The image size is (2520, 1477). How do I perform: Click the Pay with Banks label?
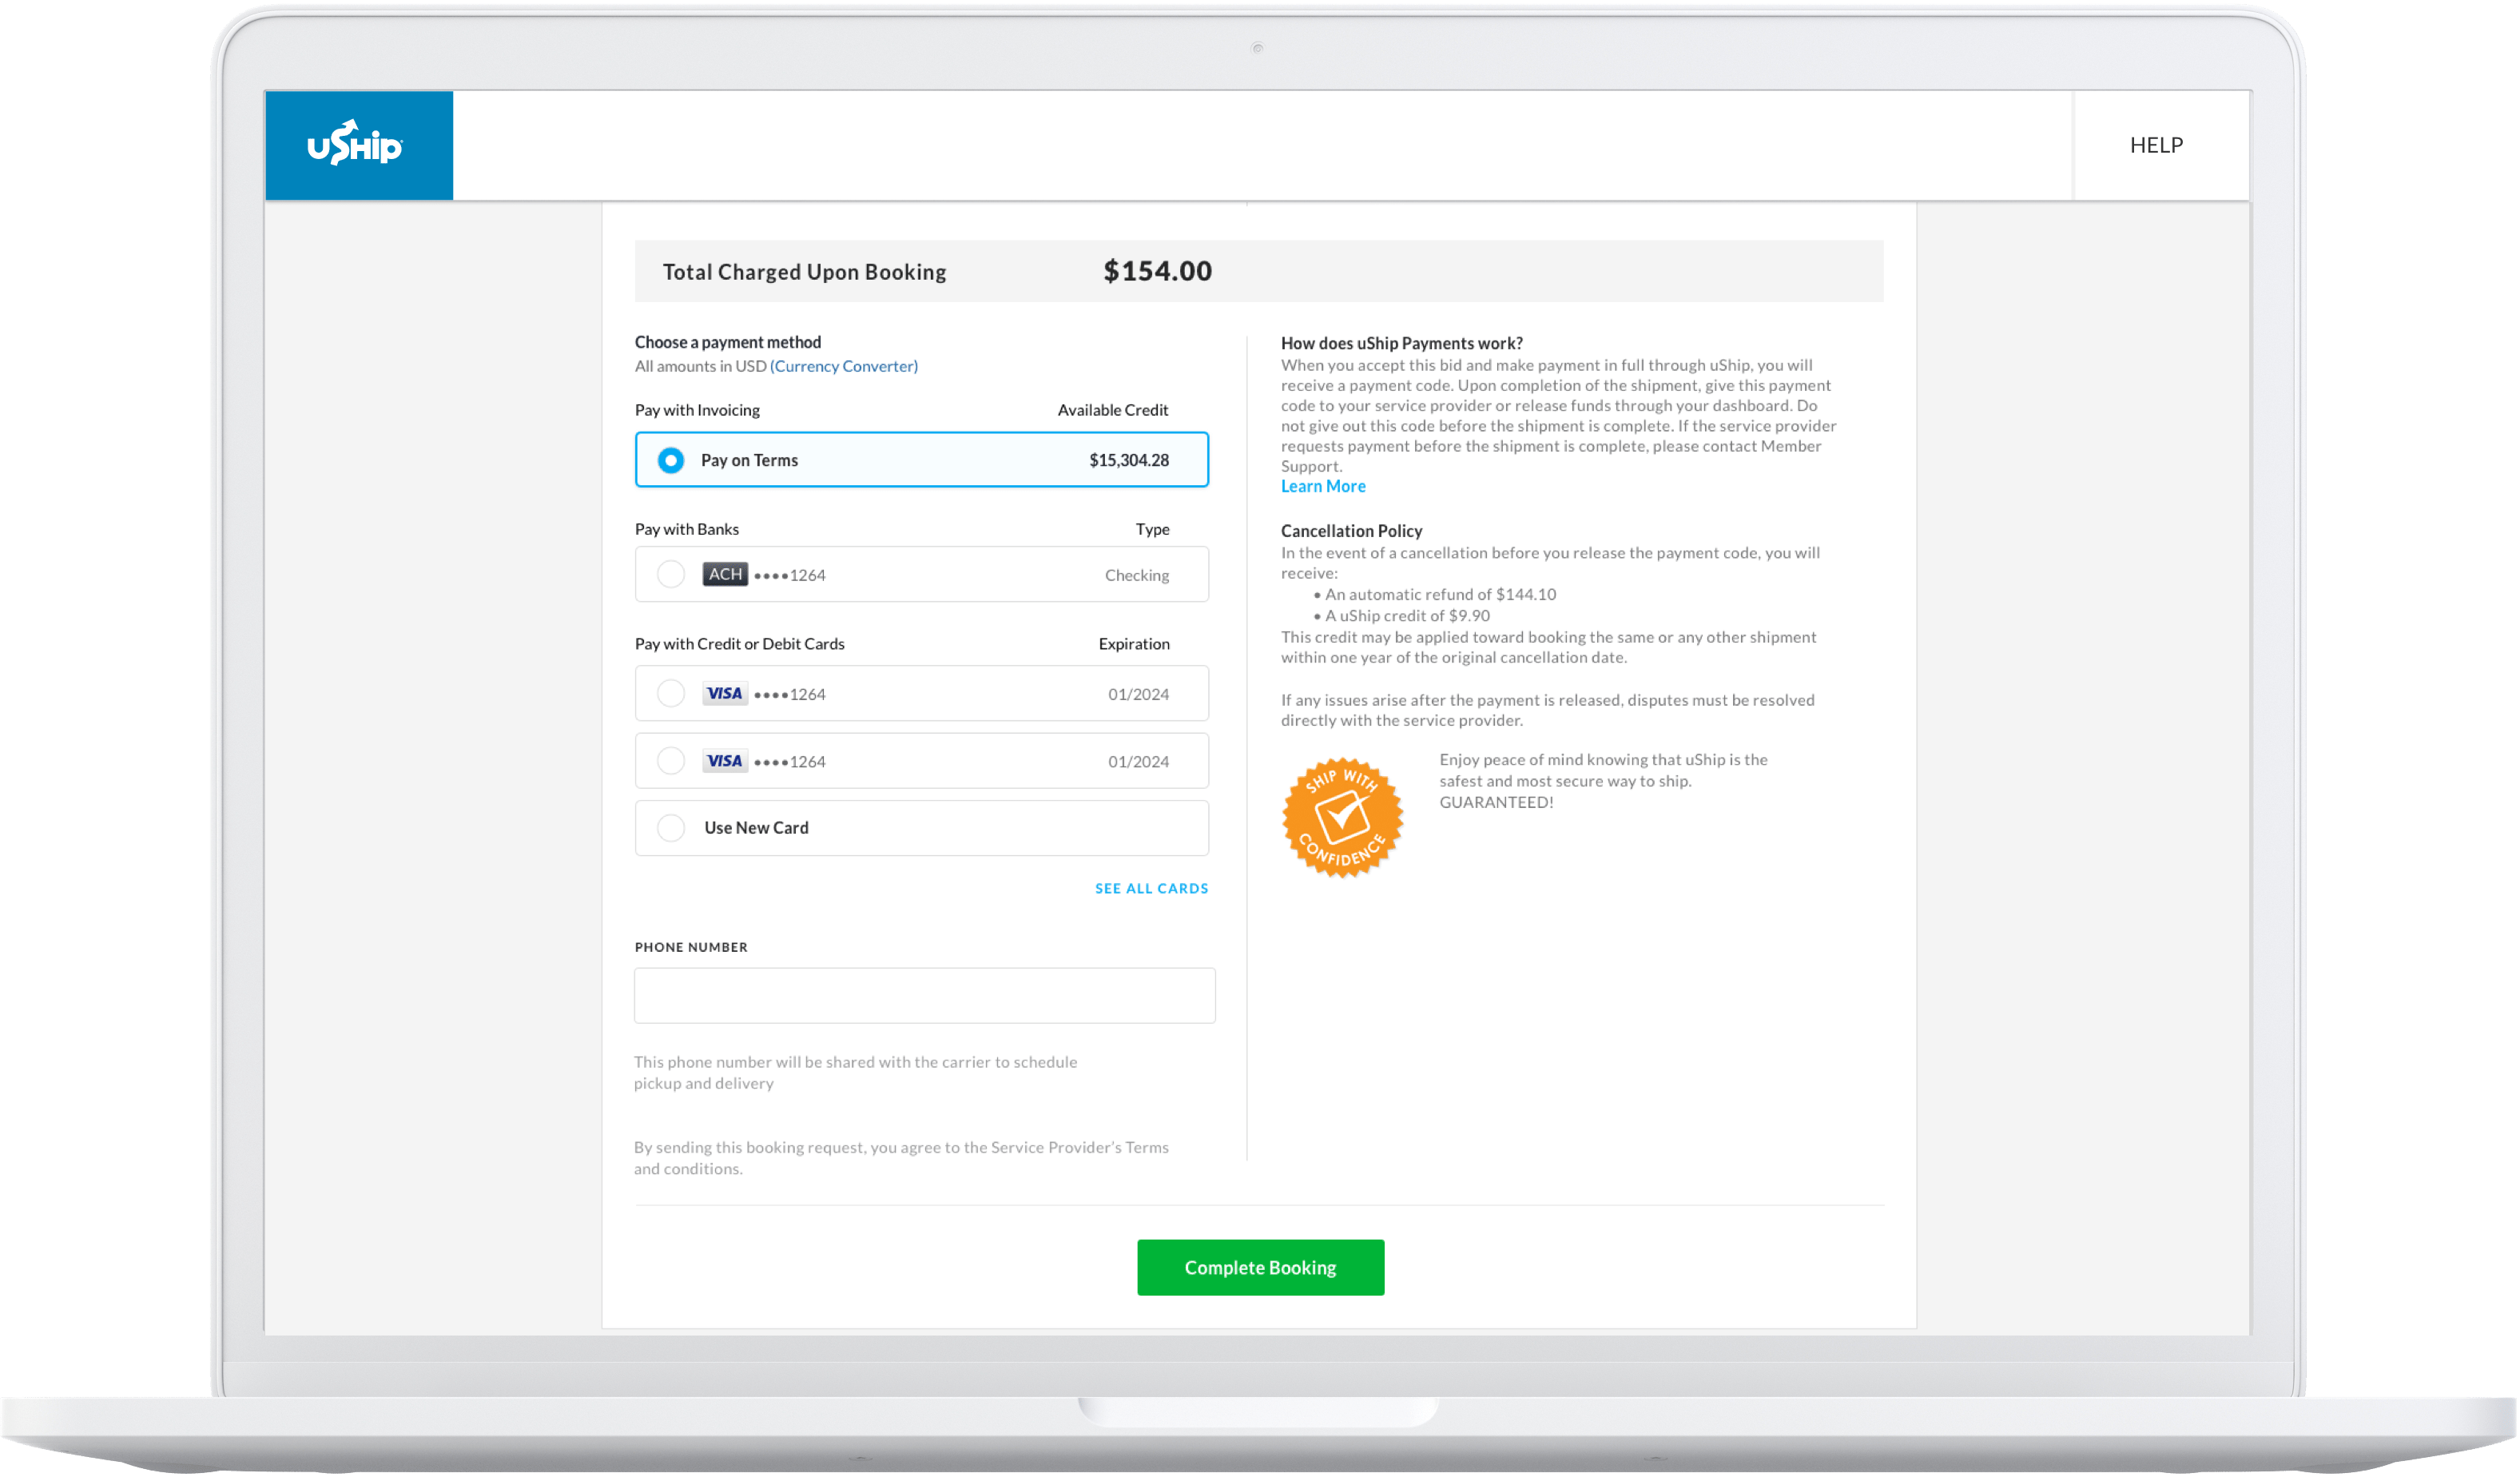pos(686,529)
